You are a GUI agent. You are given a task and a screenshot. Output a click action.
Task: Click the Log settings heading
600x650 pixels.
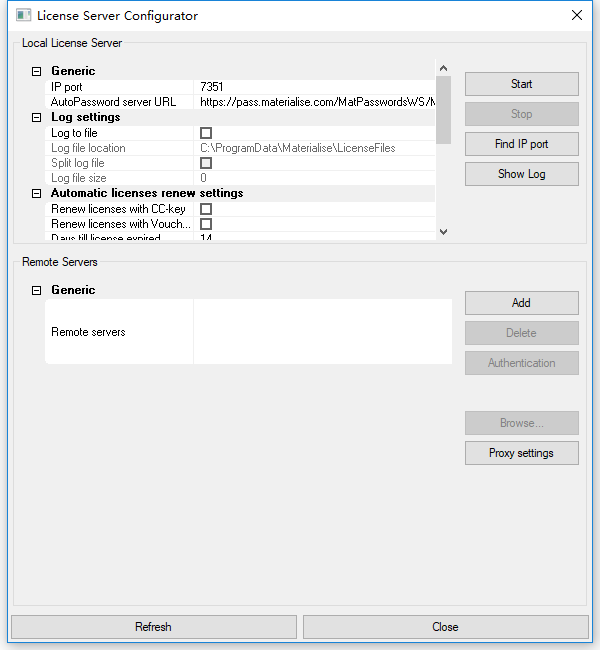[x=86, y=117]
